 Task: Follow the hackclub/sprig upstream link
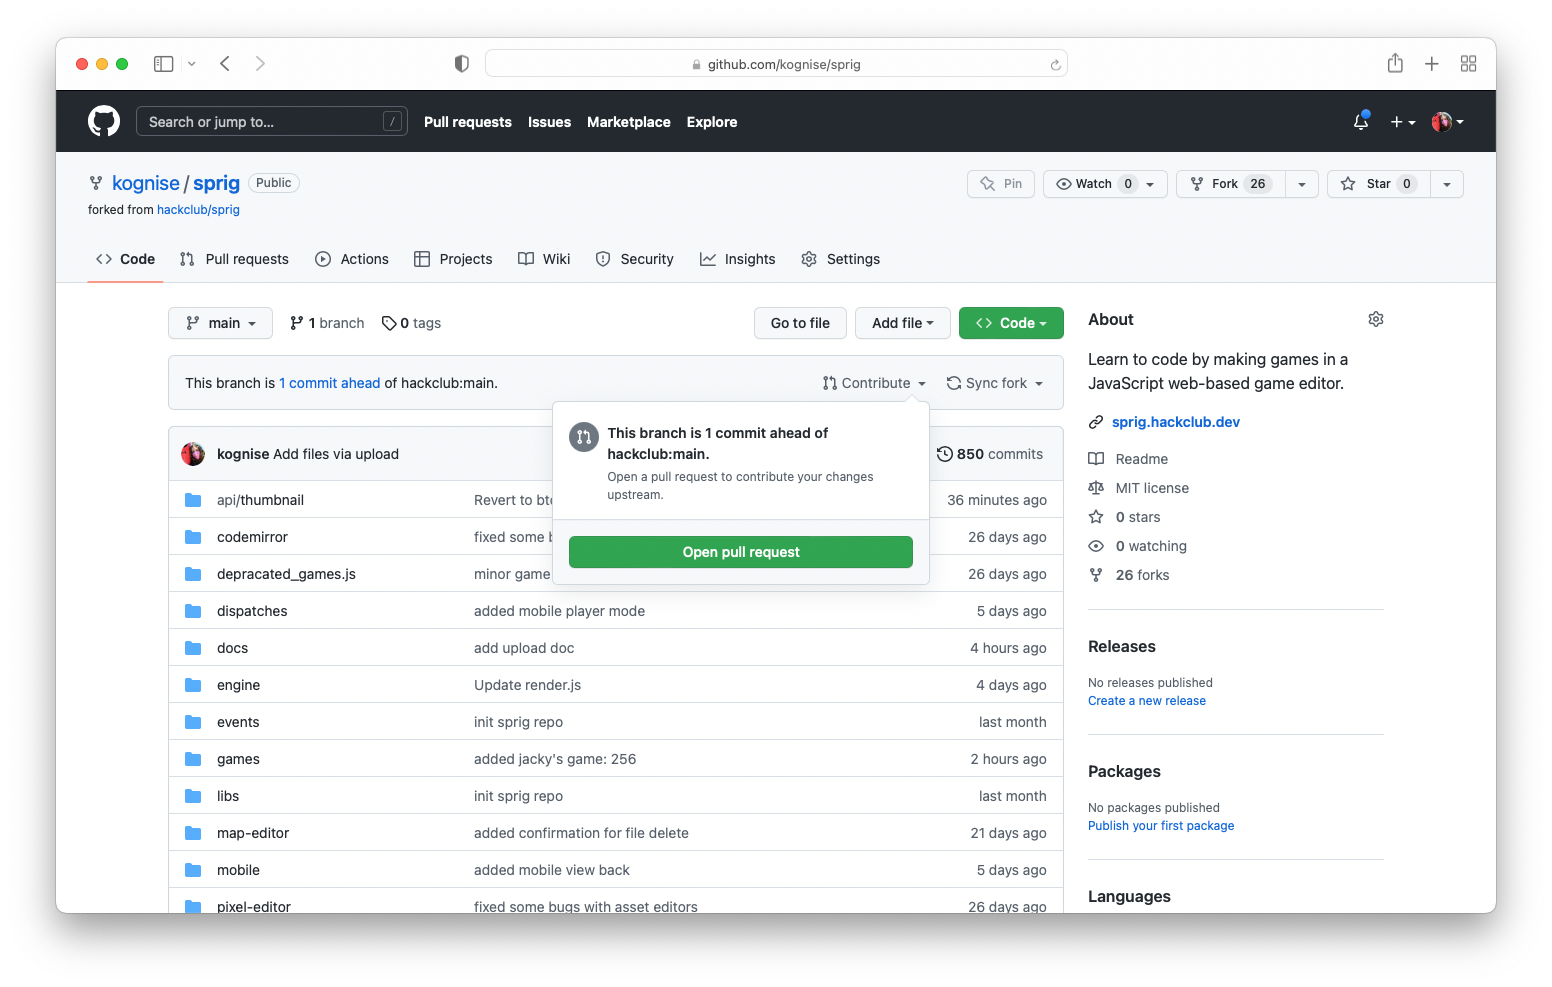point(198,209)
